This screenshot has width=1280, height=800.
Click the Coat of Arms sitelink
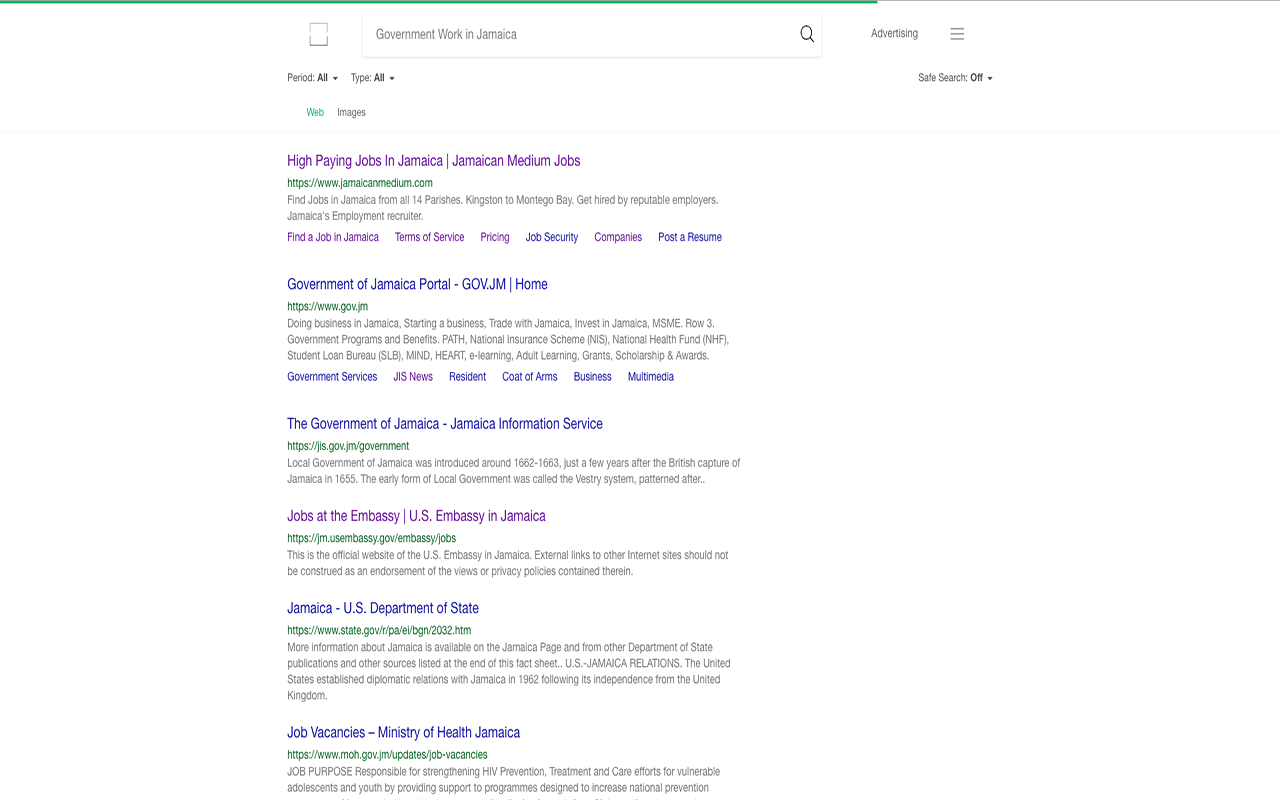tap(529, 377)
